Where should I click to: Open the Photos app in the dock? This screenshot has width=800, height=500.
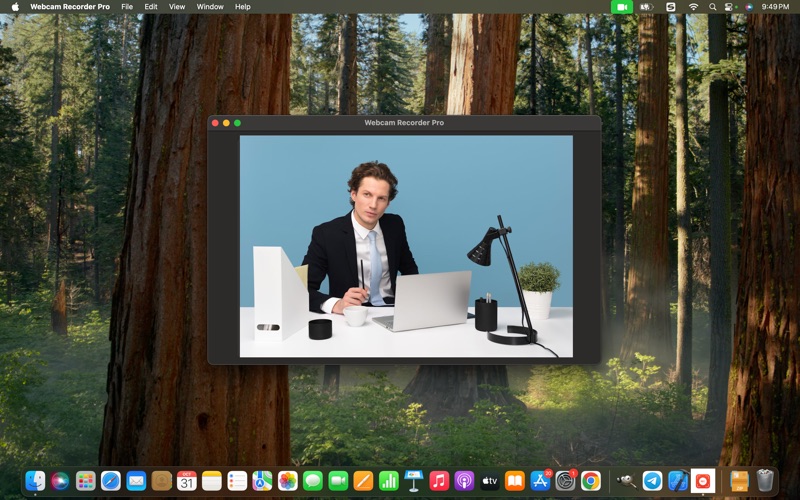(x=288, y=480)
